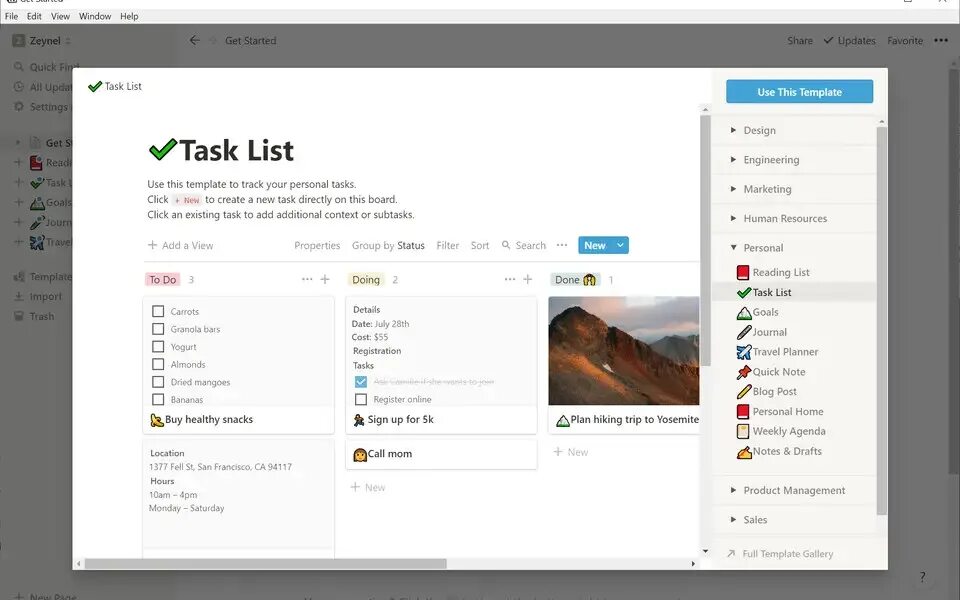Click the Personal Home book icon

[743, 411]
